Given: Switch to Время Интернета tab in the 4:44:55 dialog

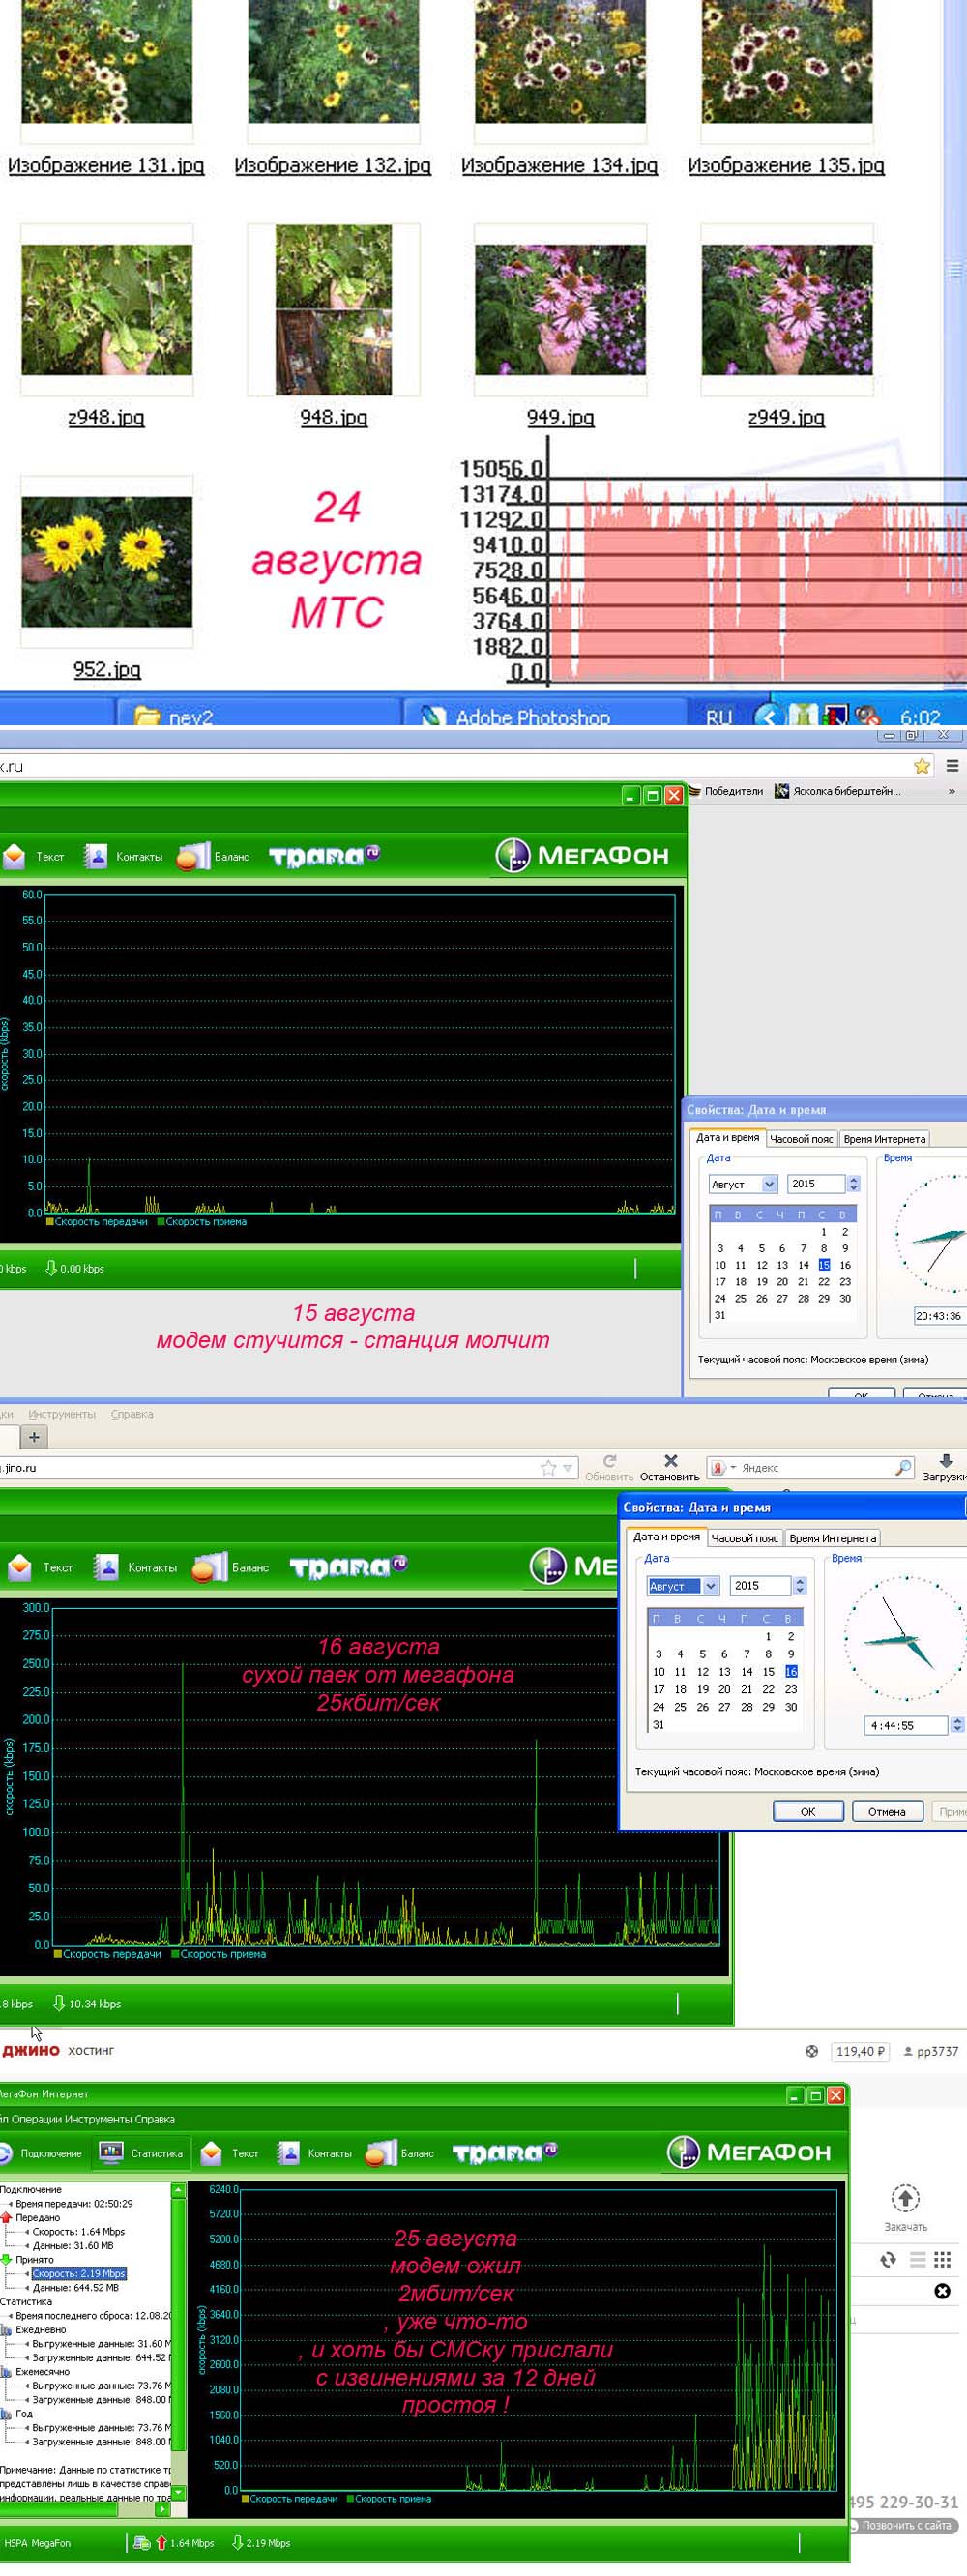Looking at the screenshot, I should (833, 1538).
